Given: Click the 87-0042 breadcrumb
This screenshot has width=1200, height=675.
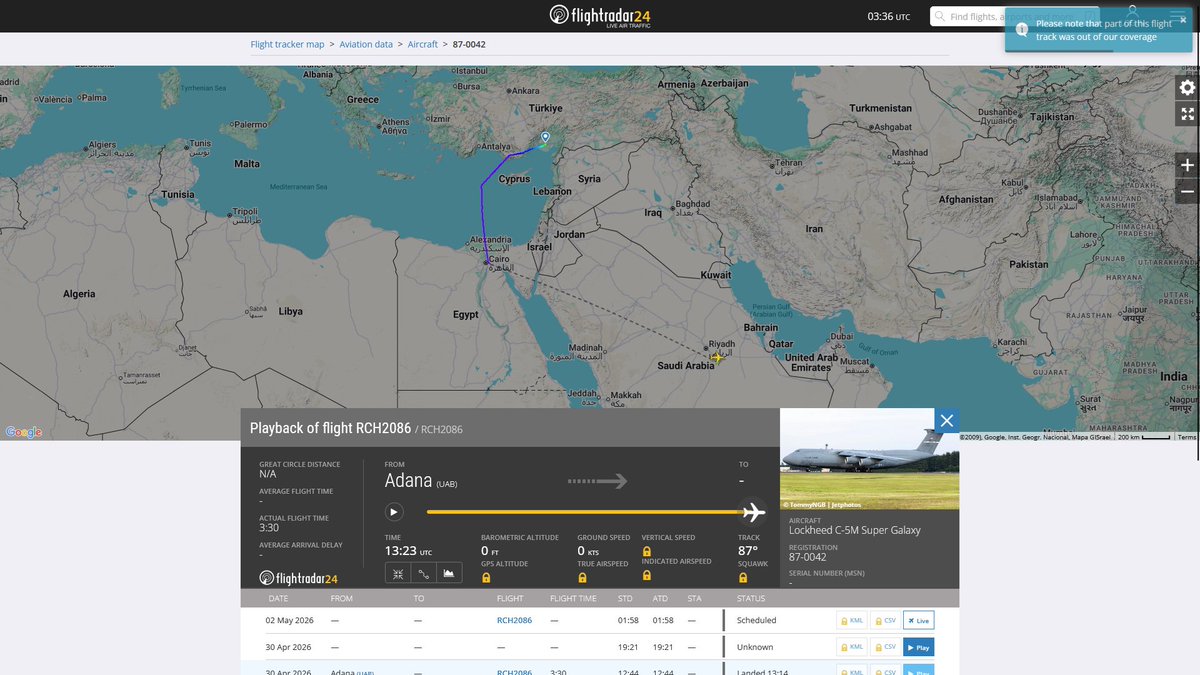Looking at the screenshot, I should pos(469,44).
